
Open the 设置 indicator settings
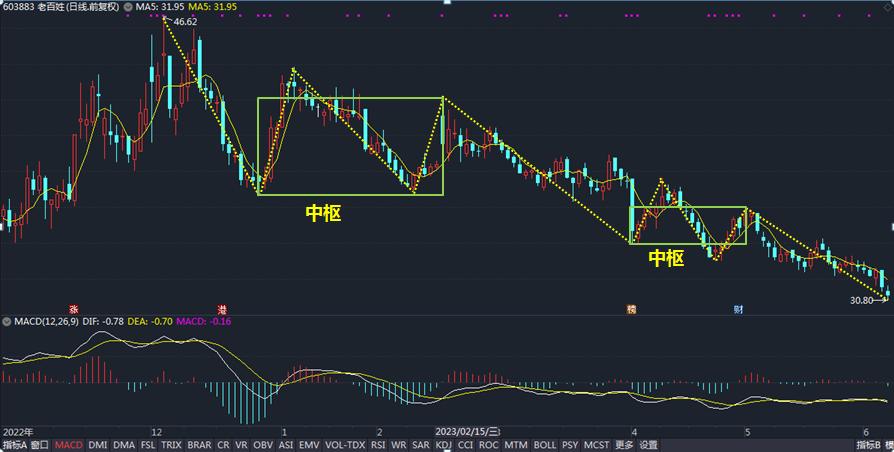point(648,445)
